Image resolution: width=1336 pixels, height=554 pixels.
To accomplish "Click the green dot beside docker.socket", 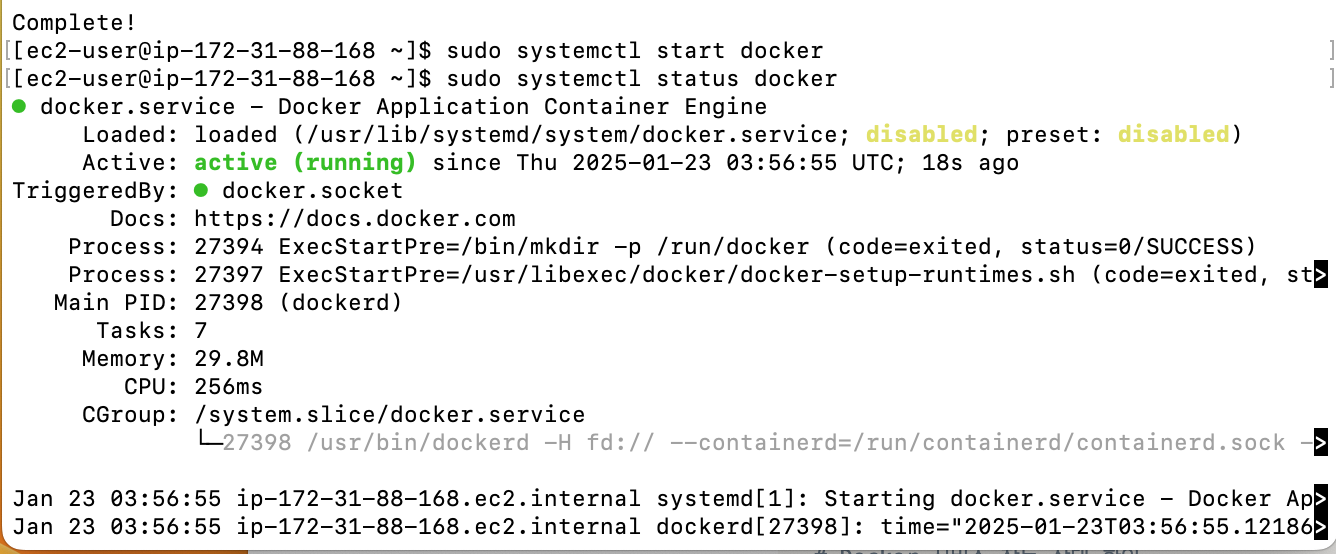I will tap(201, 191).
